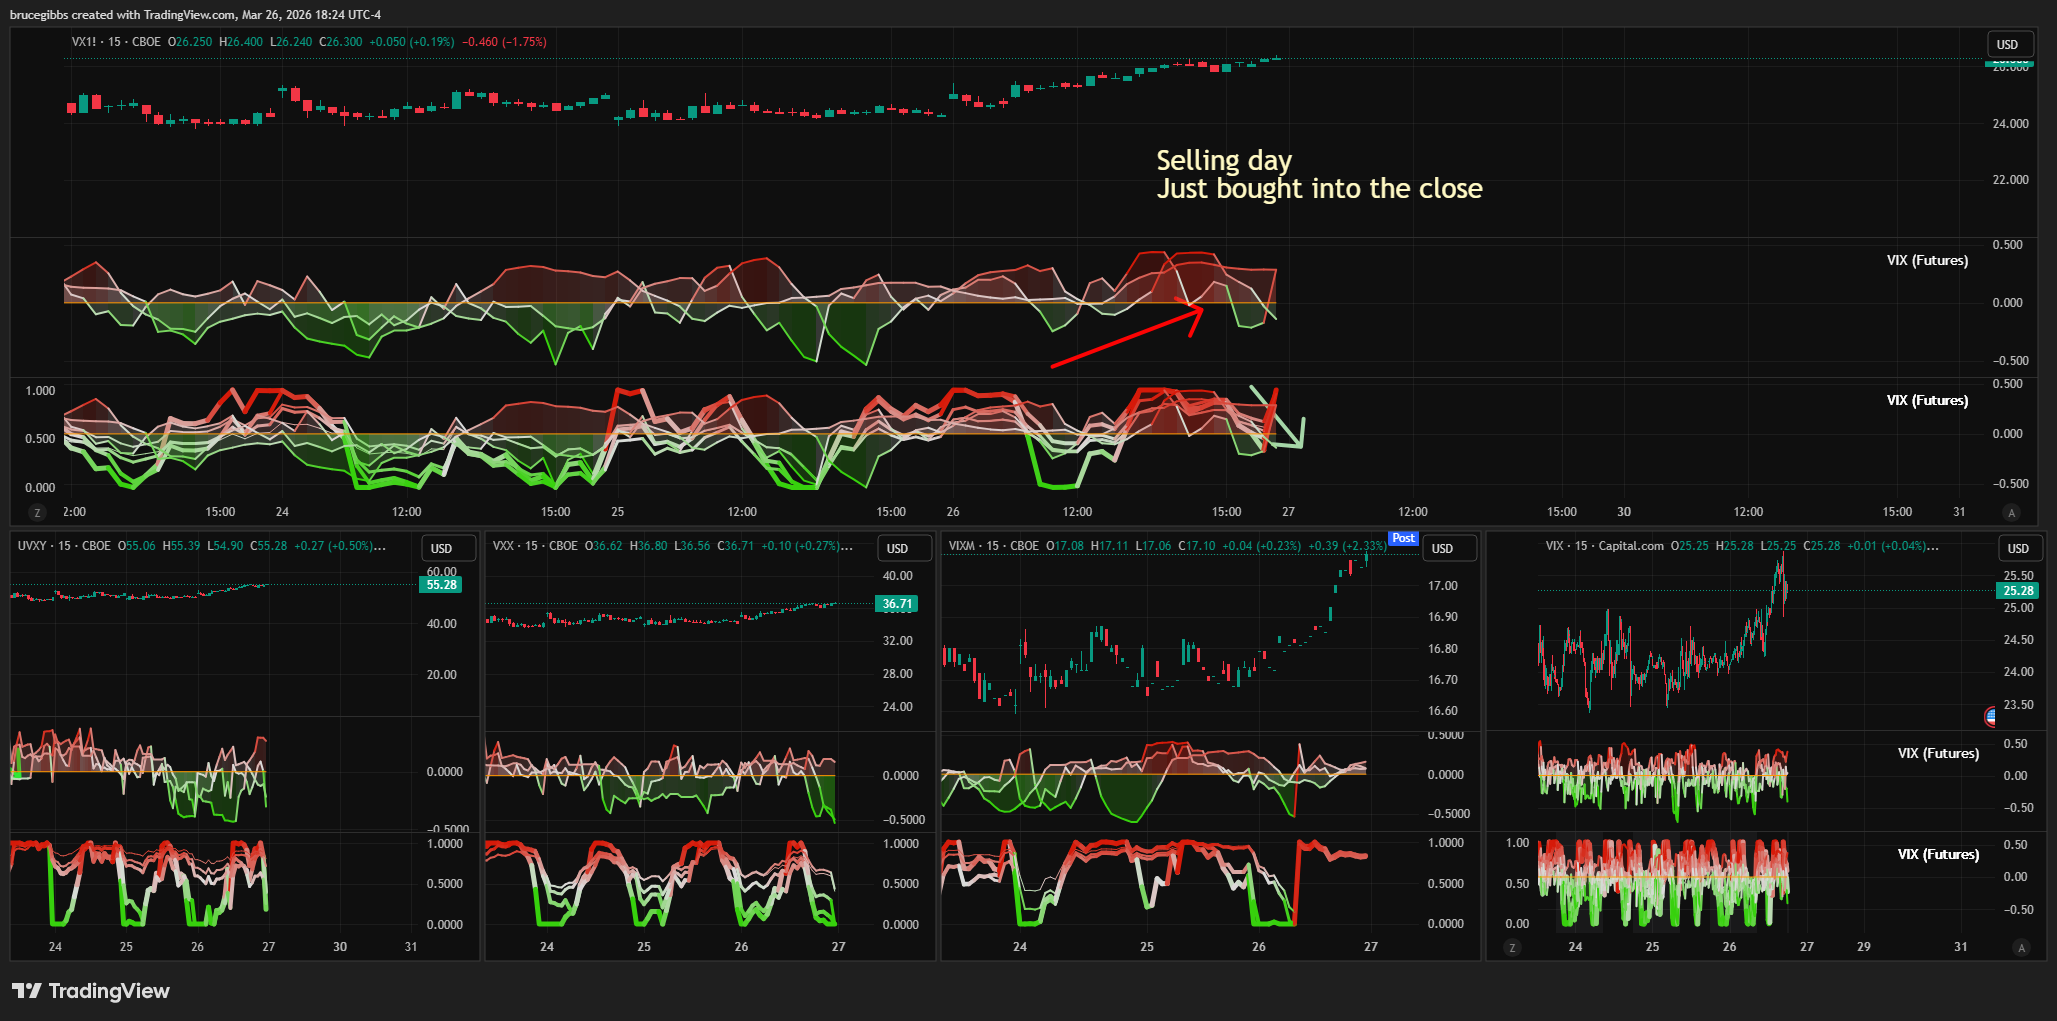
Task: Click the US flag event icon on the VIX chart
Action: (x=1991, y=716)
